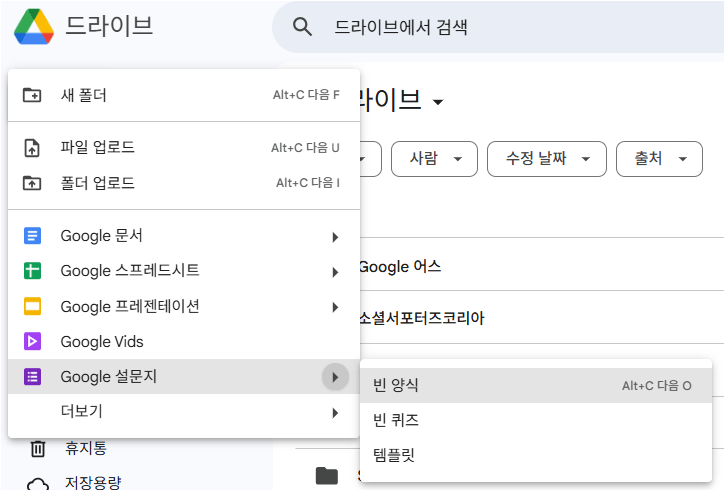Choose 빈 양식 in submenu

click(x=535, y=385)
